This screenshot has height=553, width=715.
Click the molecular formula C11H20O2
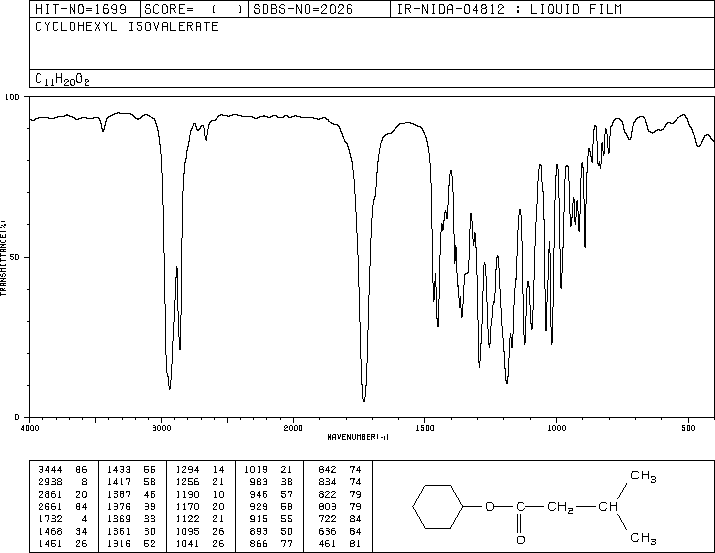62,79
